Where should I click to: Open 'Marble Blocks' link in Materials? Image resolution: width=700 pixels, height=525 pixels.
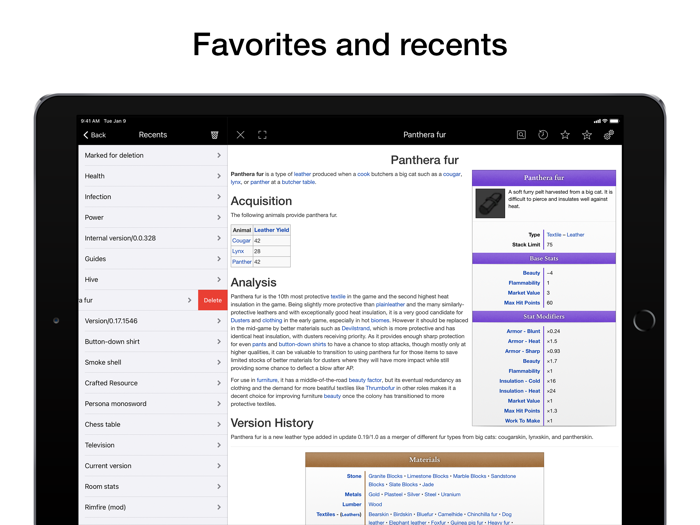pyautogui.click(x=469, y=476)
